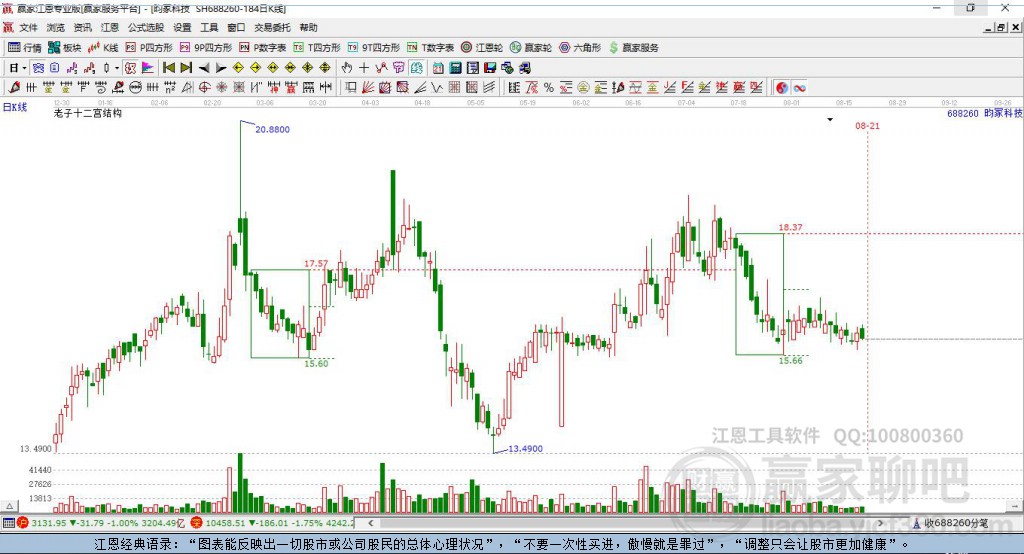Open the P四方形 tool
This screenshot has width=1024, height=554.
point(149,48)
